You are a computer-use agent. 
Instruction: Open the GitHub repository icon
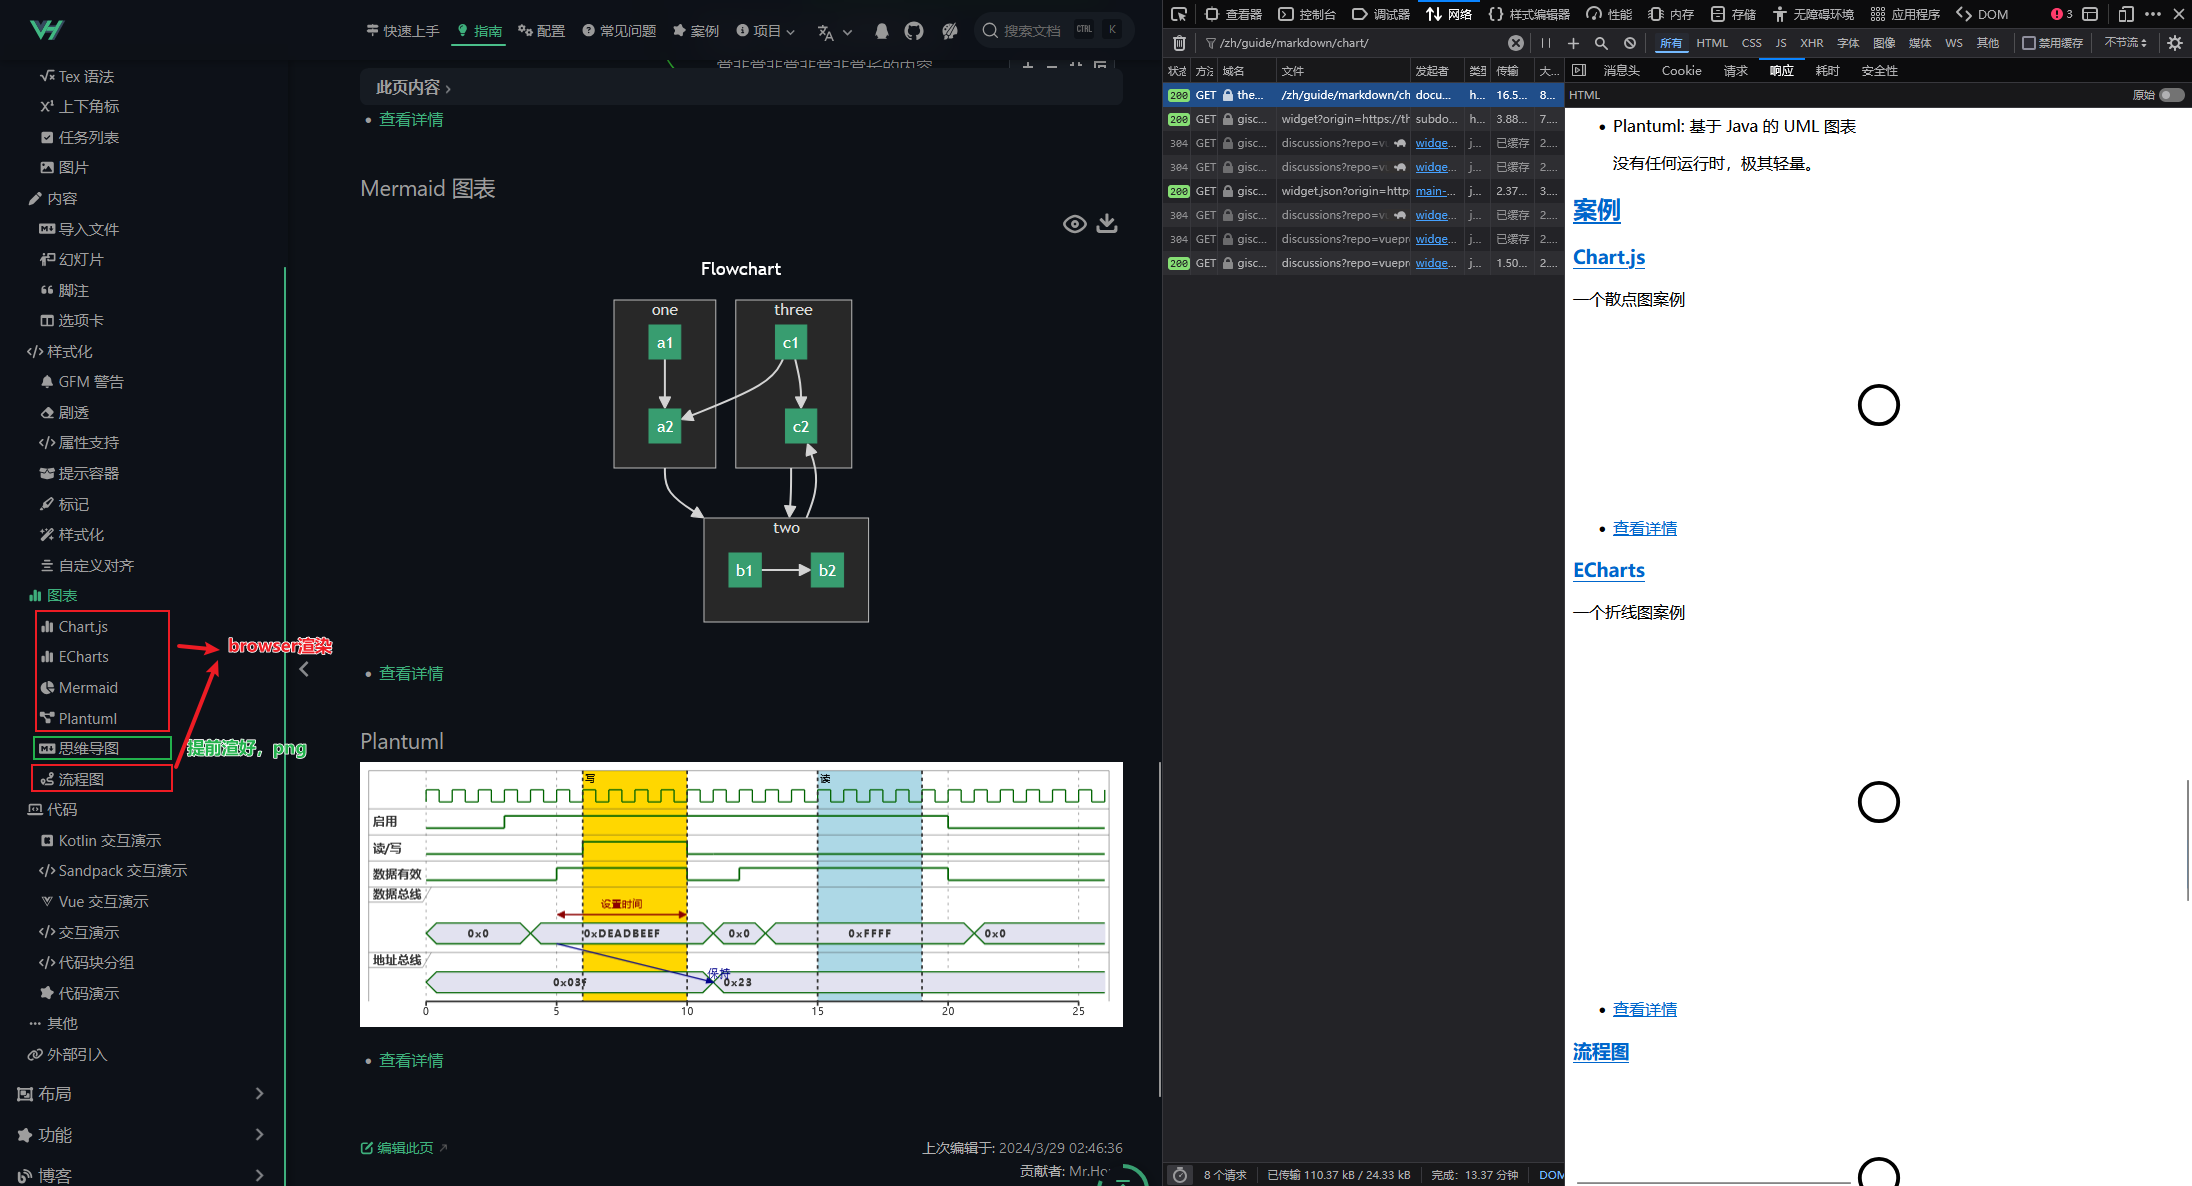(x=914, y=31)
